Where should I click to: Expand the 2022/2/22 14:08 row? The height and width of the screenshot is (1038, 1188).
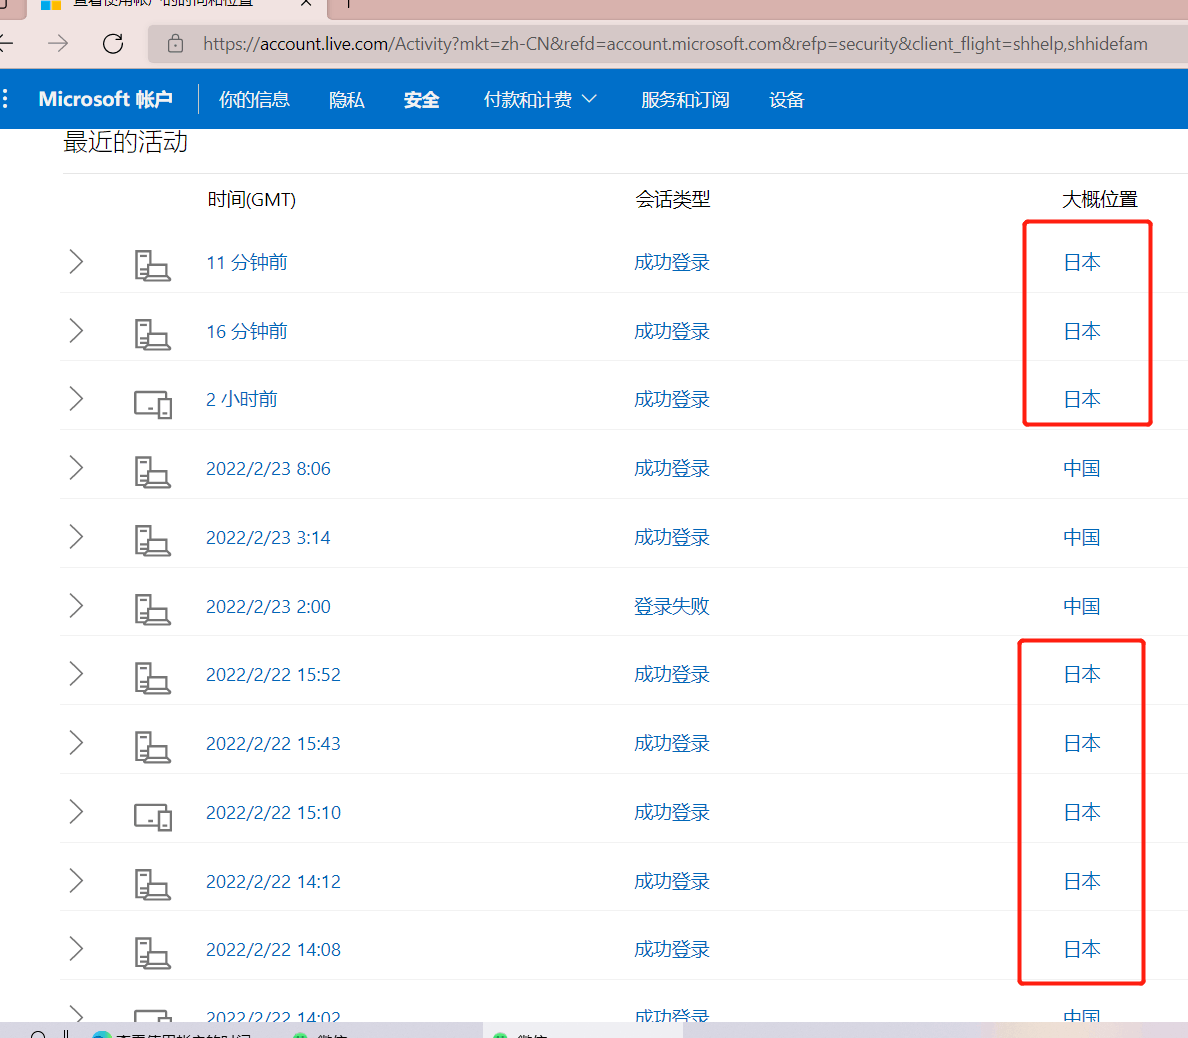(x=76, y=949)
